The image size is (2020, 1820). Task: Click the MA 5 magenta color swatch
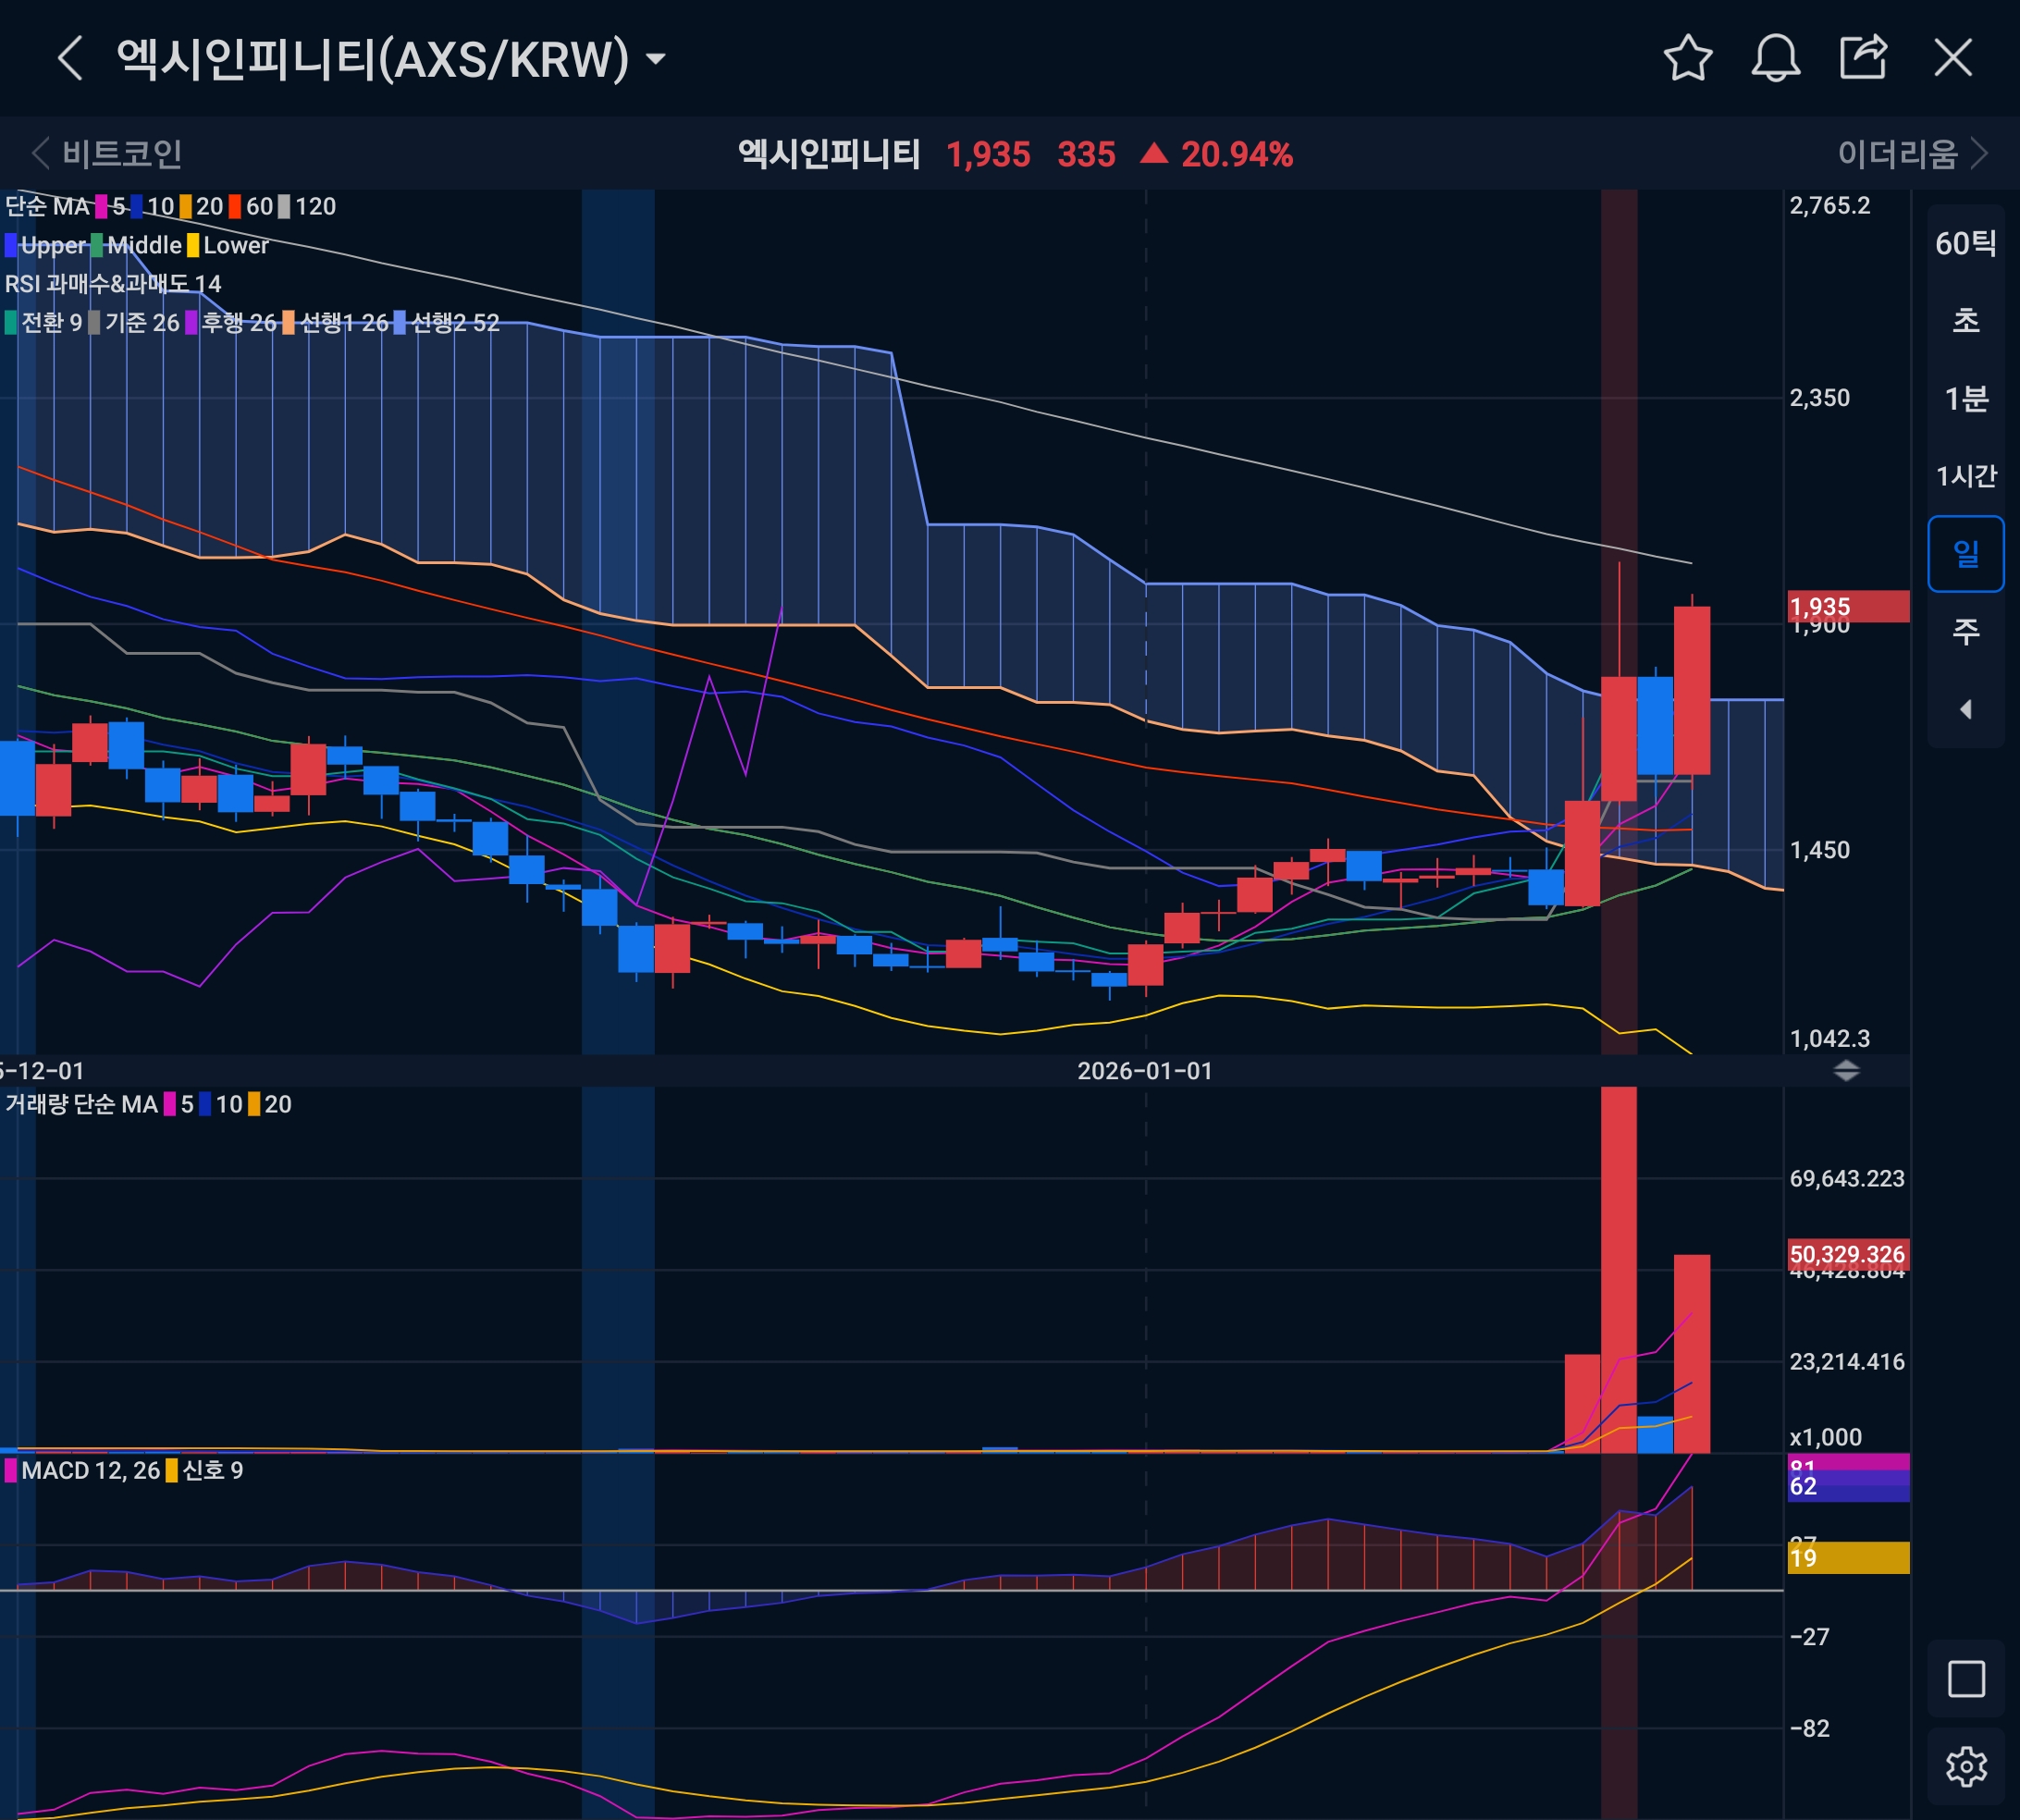point(101,207)
